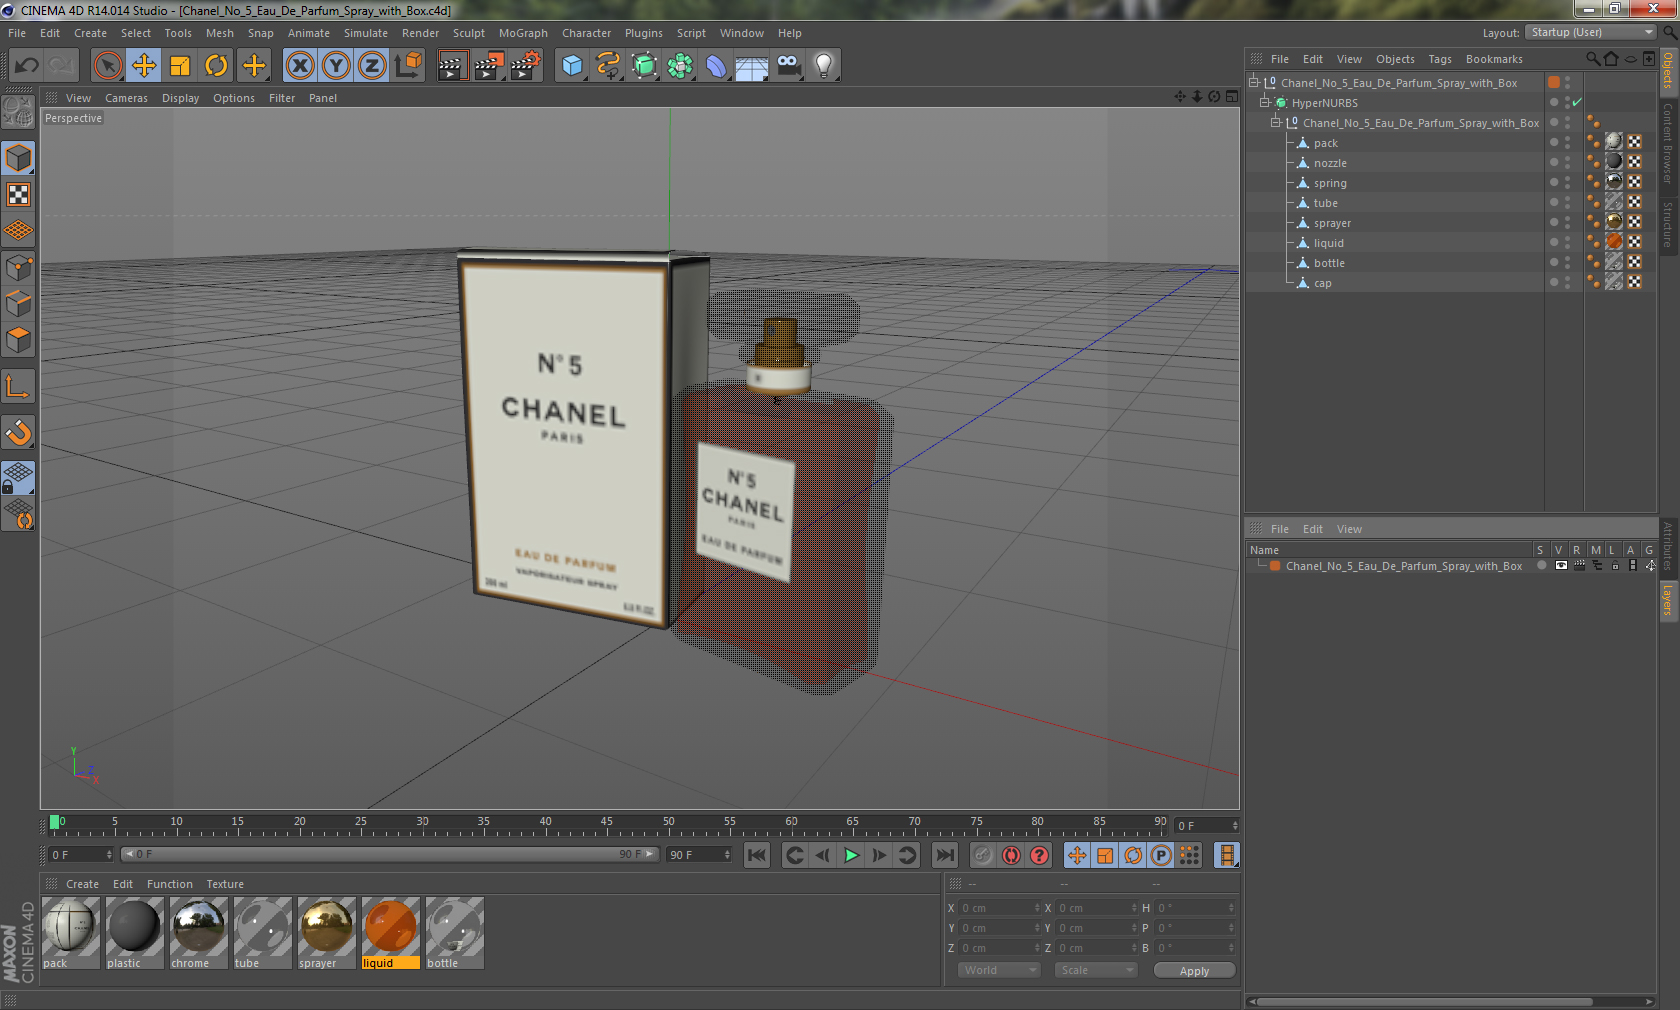
Task: Open the Sculpt menu
Action: [x=469, y=33]
